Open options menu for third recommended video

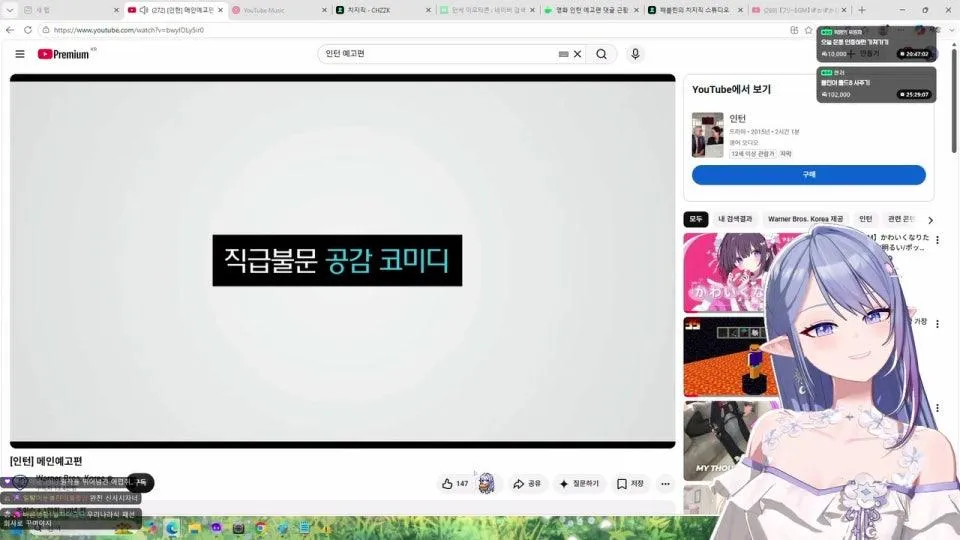(937, 408)
